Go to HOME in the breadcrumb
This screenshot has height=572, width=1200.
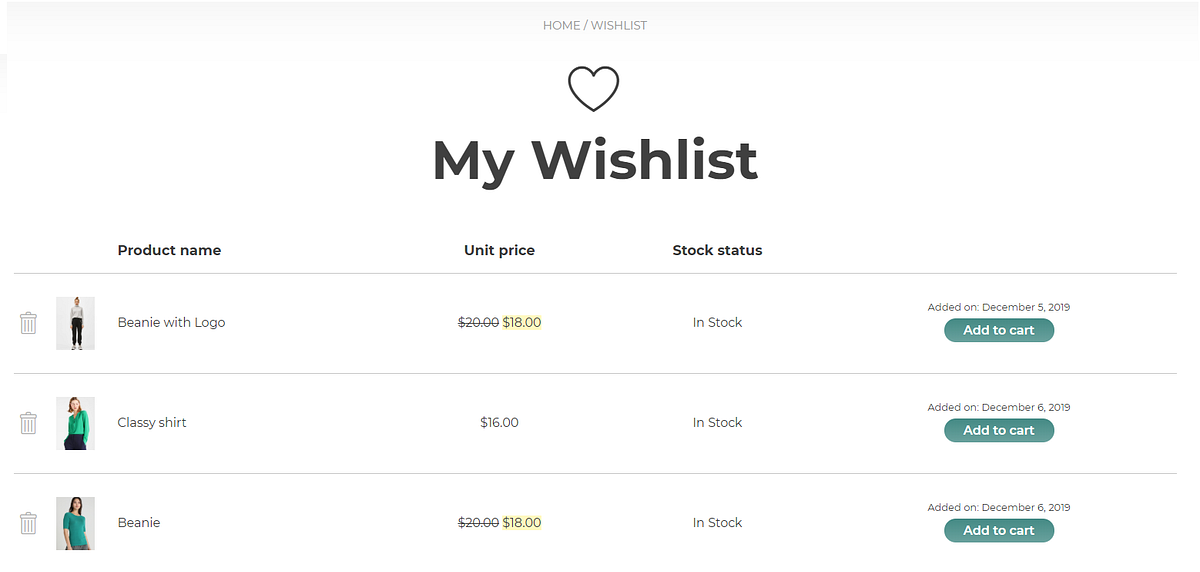[561, 25]
